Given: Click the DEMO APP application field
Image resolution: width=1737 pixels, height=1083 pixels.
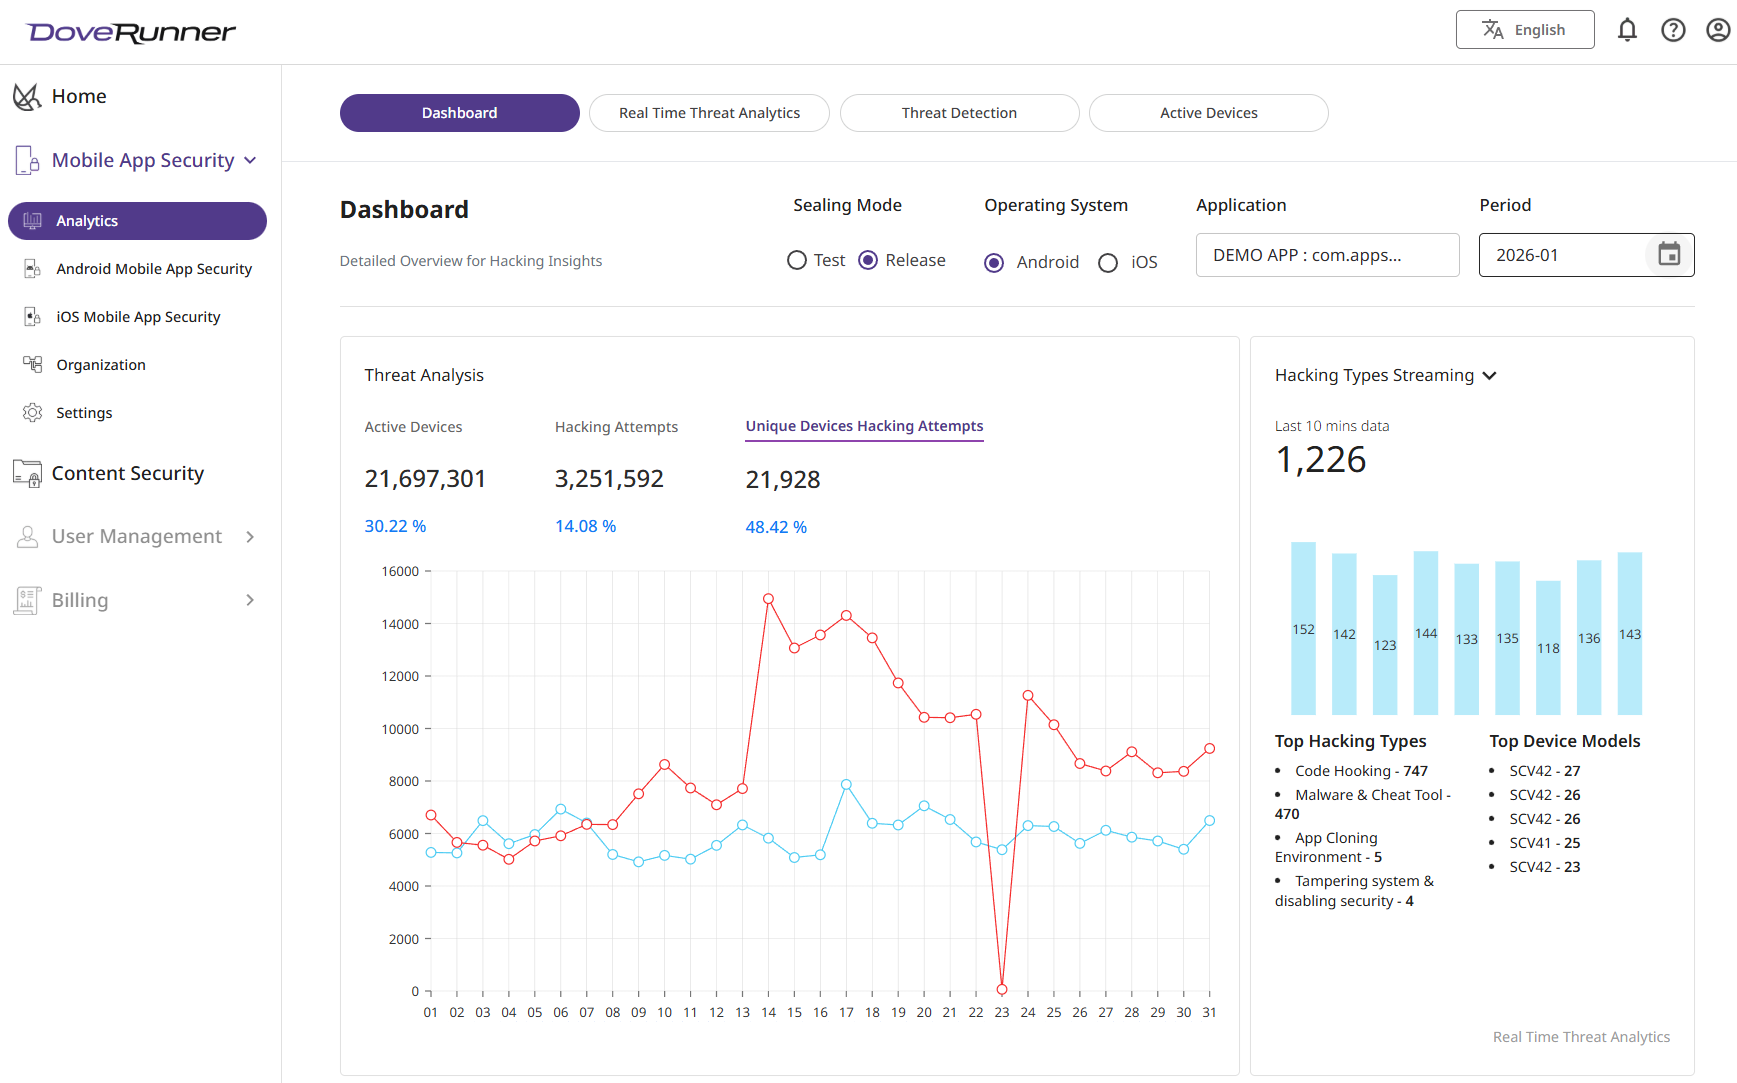Looking at the screenshot, I should point(1327,255).
